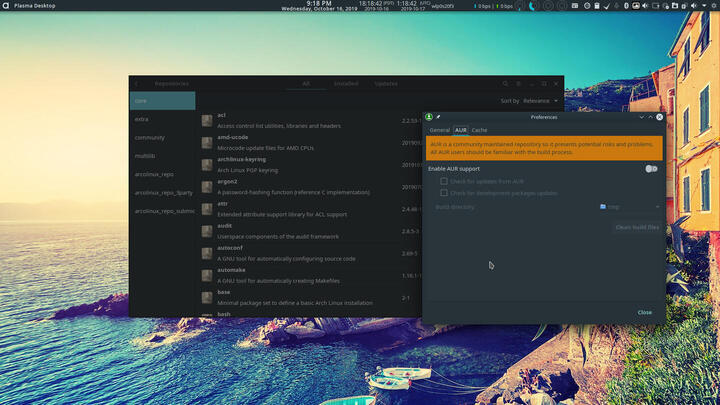Image resolution: width=720 pixels, height=405 pixels.
Task: Show the All packages tab
Action: (x=306, y=84)
